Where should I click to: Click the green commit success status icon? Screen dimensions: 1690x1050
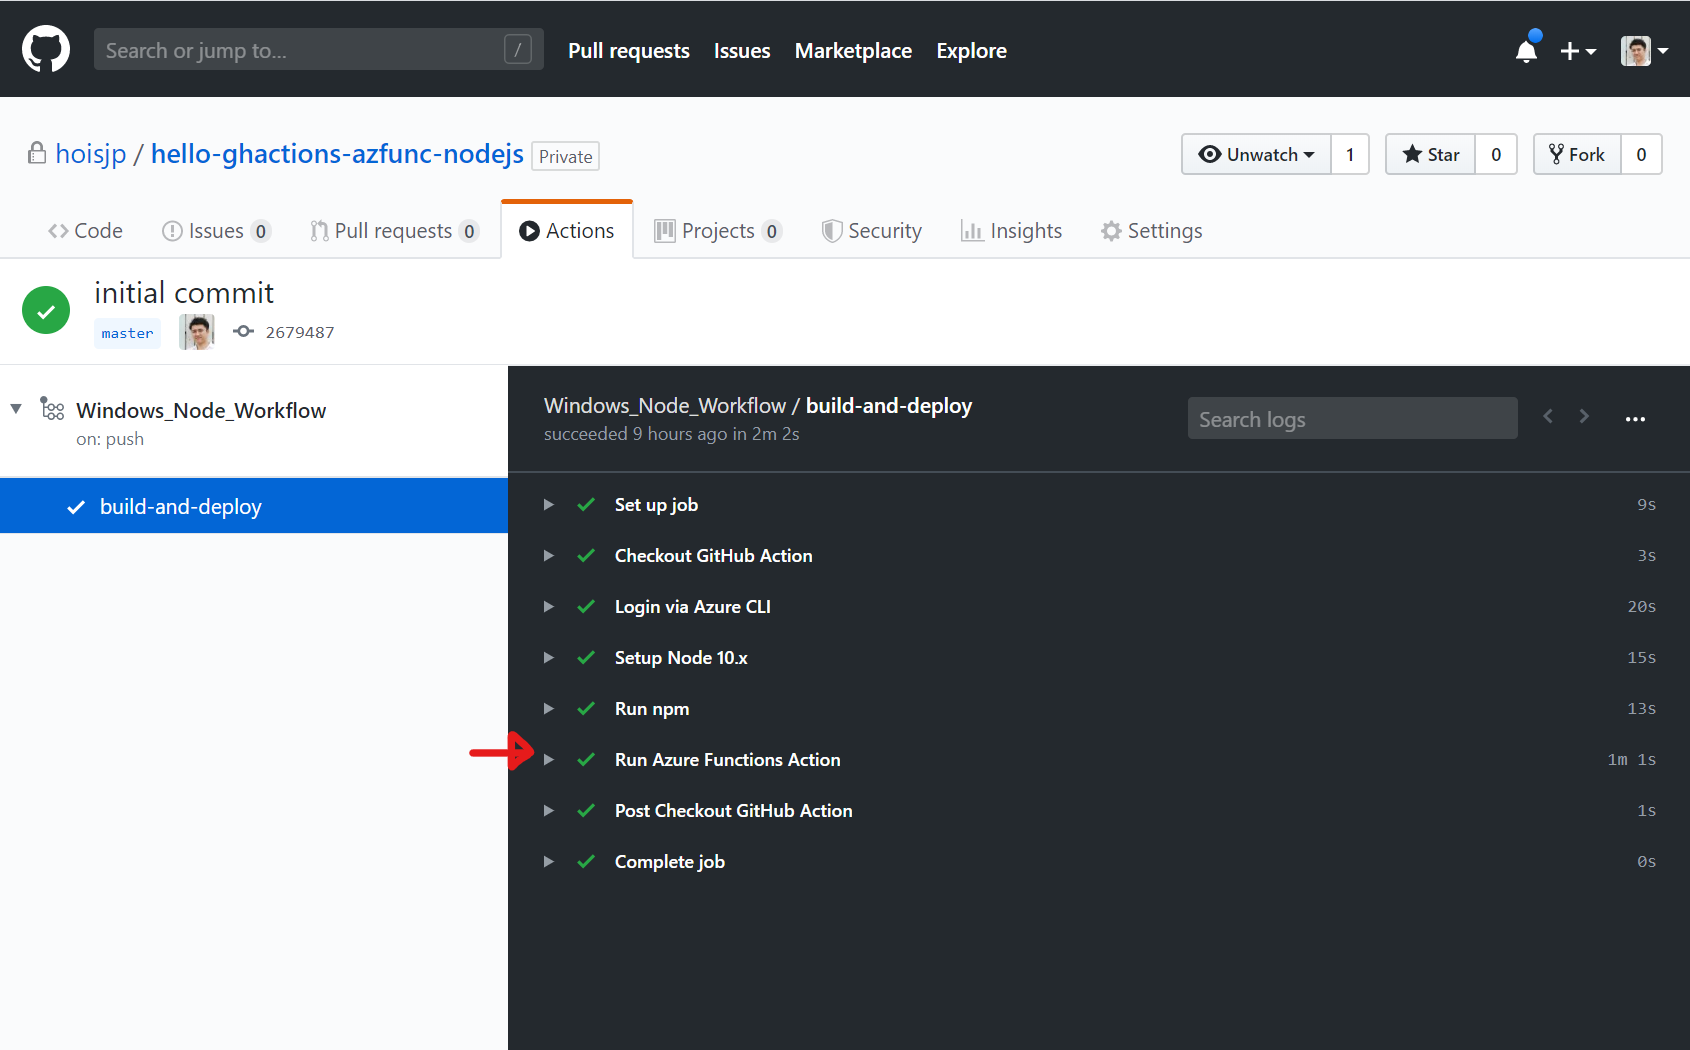[46, 310]
